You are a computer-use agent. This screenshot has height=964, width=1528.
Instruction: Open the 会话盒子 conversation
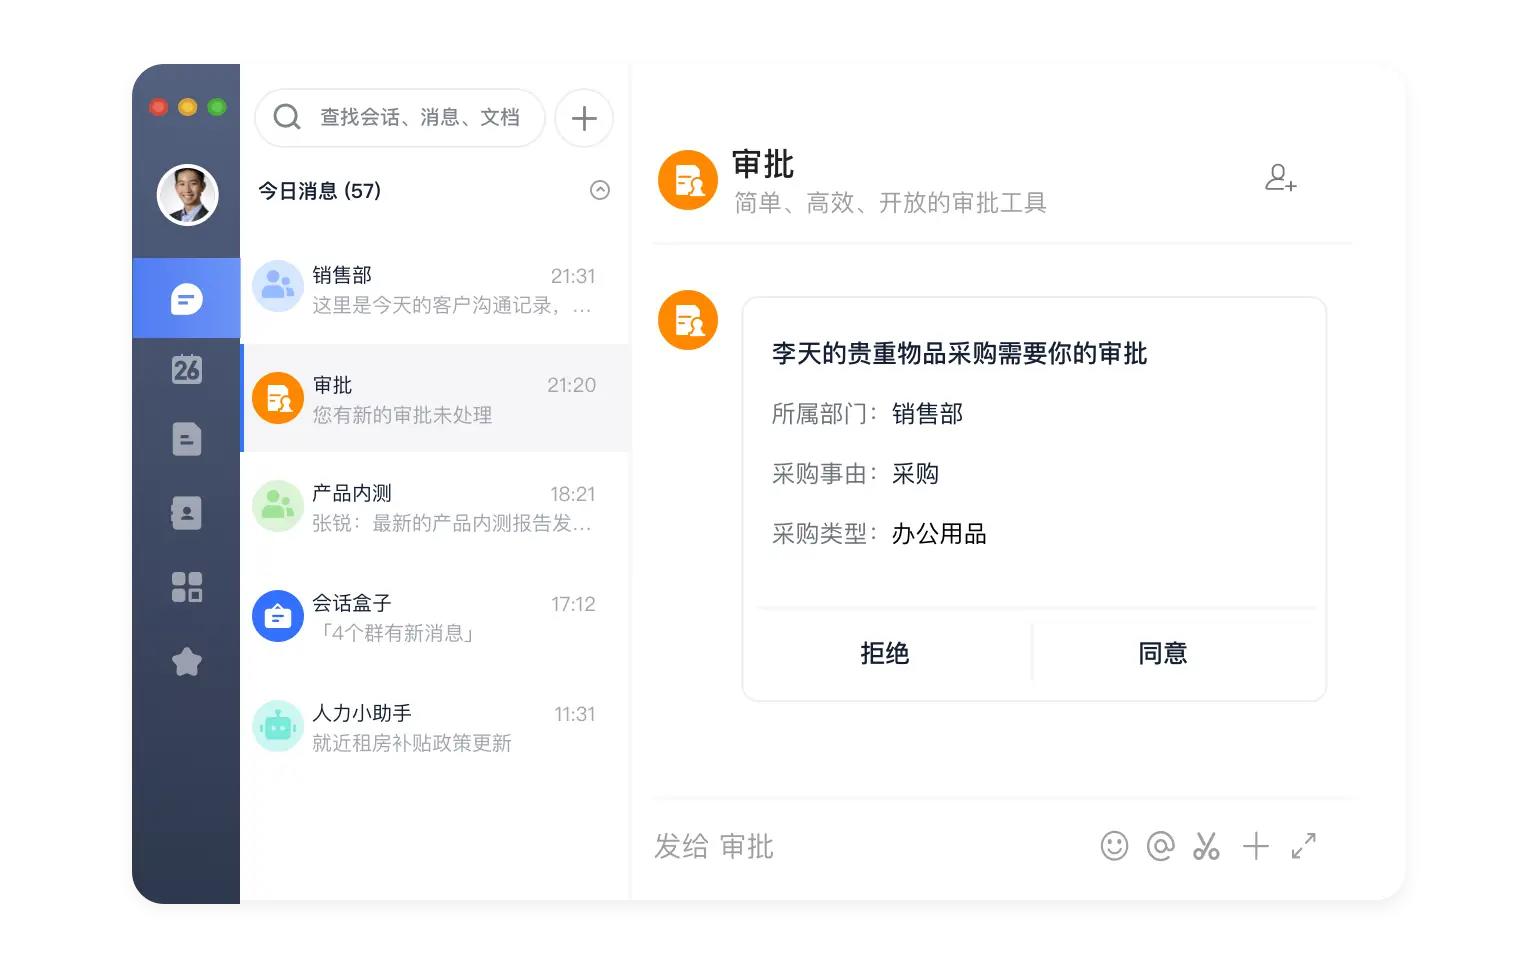coord(435,617)
